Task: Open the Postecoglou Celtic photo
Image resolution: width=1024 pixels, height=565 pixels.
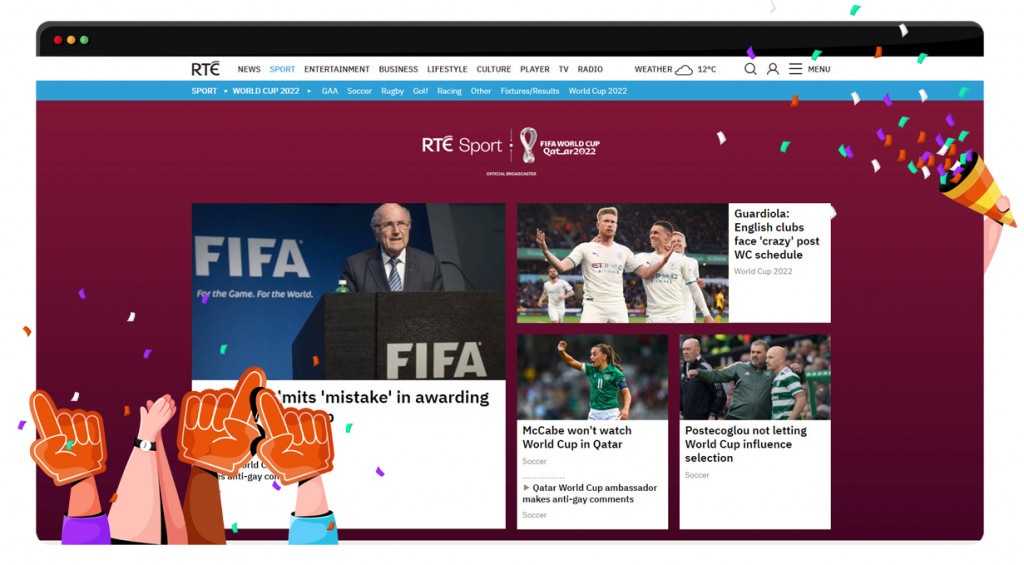Action: [755, 377]
